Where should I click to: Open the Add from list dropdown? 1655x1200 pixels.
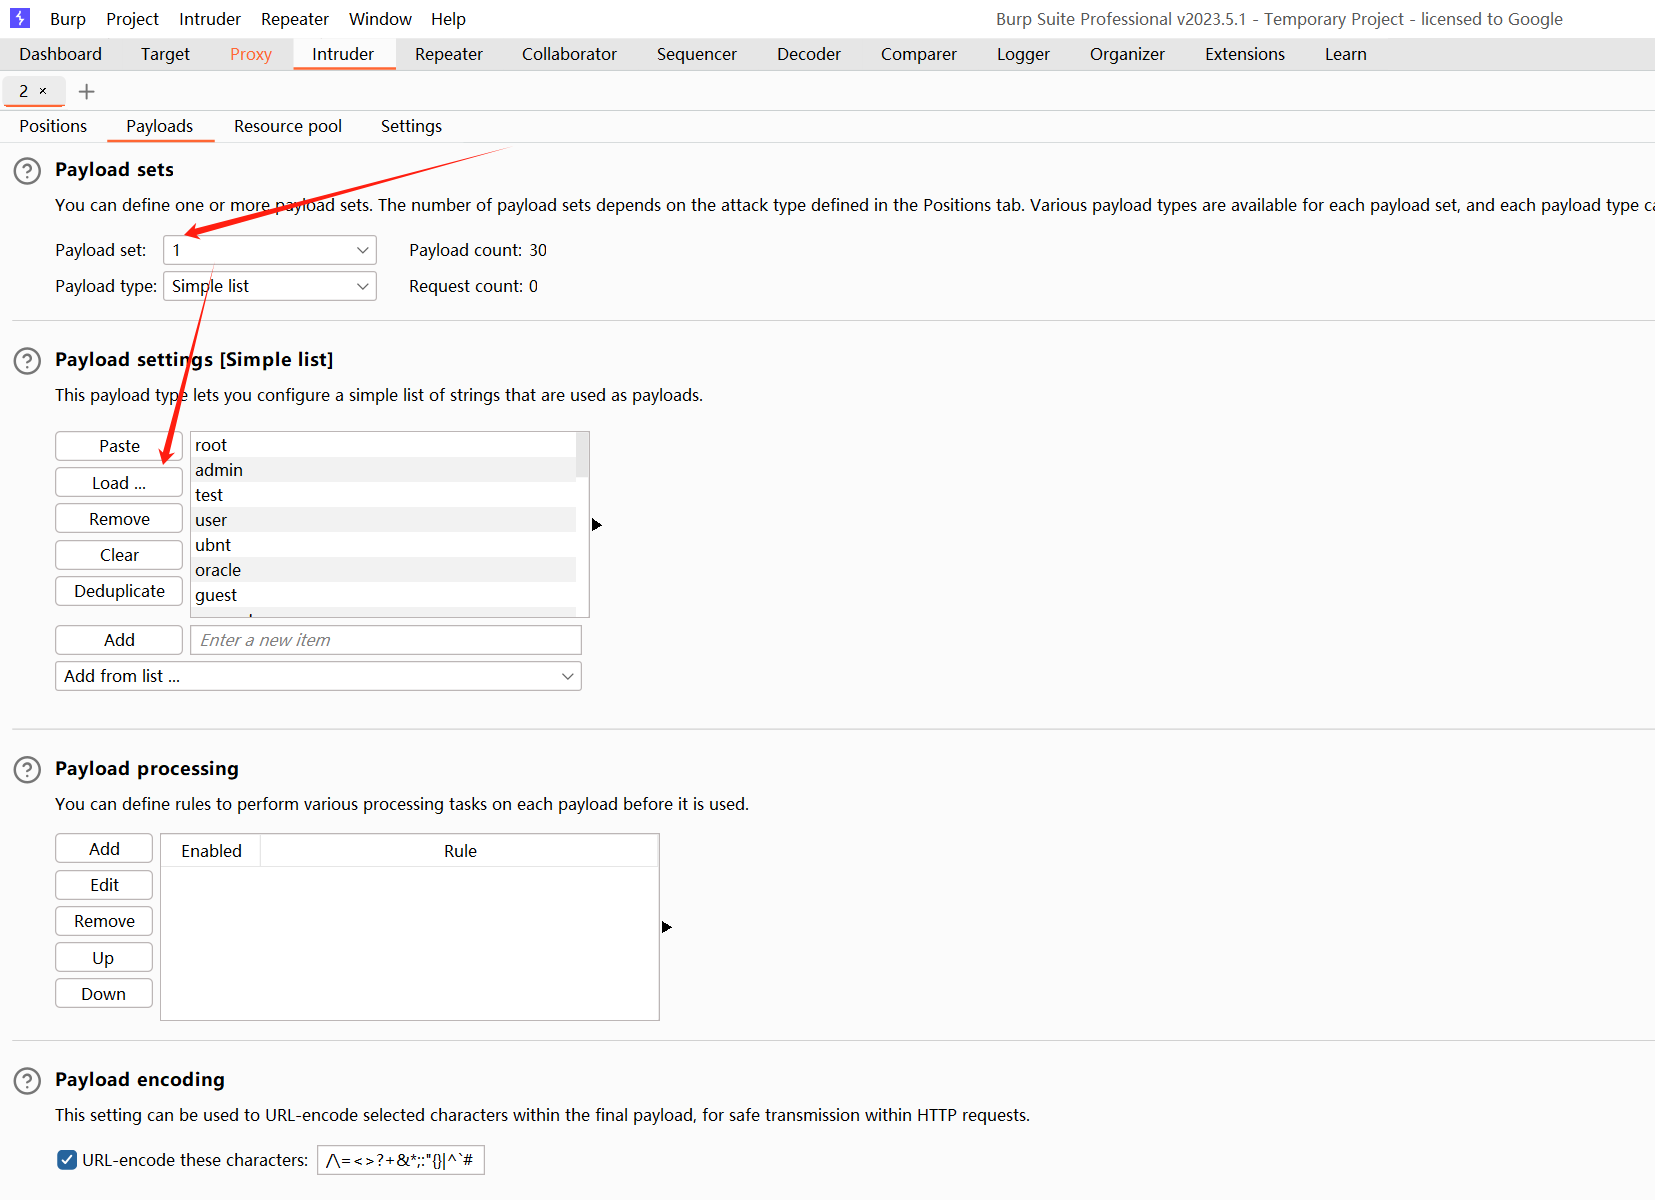[x=318, y=676]
